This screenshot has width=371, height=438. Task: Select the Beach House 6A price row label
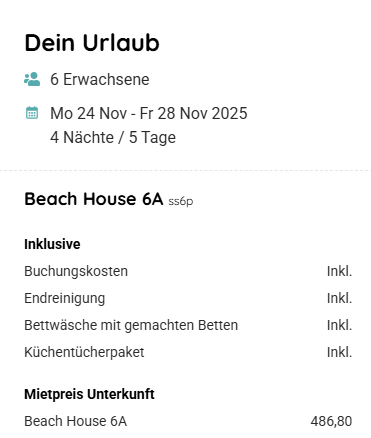pos(76,421)
